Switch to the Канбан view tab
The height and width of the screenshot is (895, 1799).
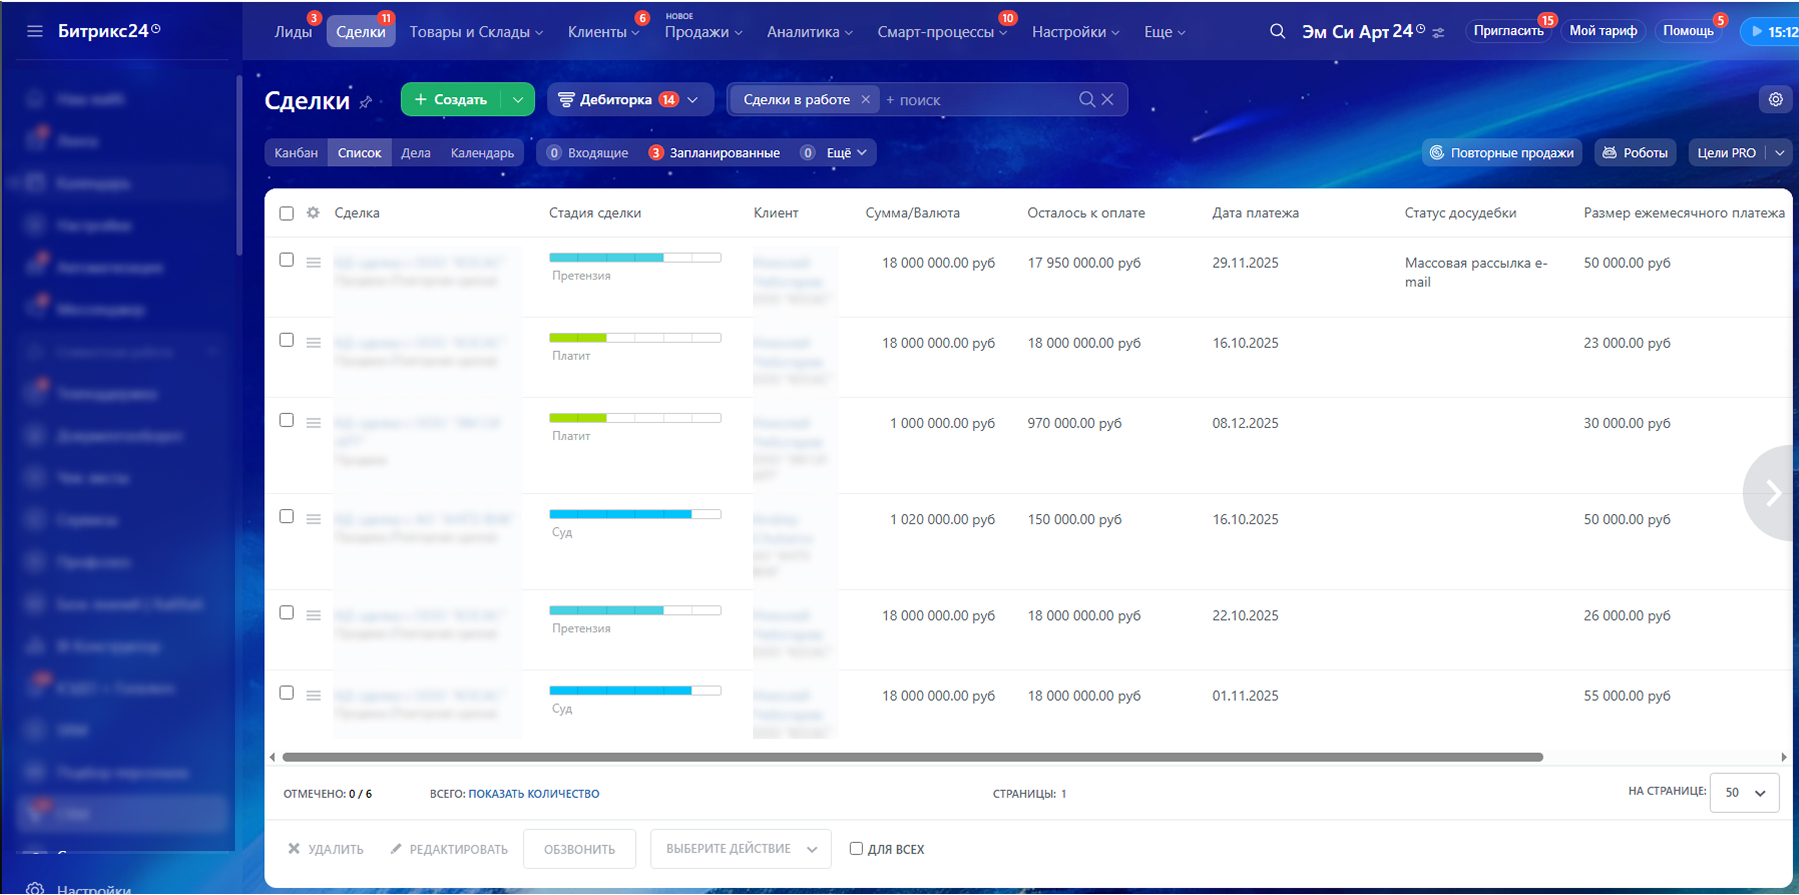tap(296, 153)
